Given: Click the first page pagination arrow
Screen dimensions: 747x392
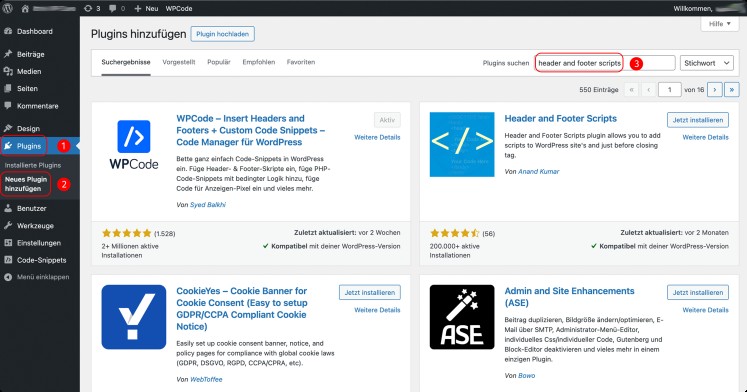Looking at the screenshot, I should 631,90.
